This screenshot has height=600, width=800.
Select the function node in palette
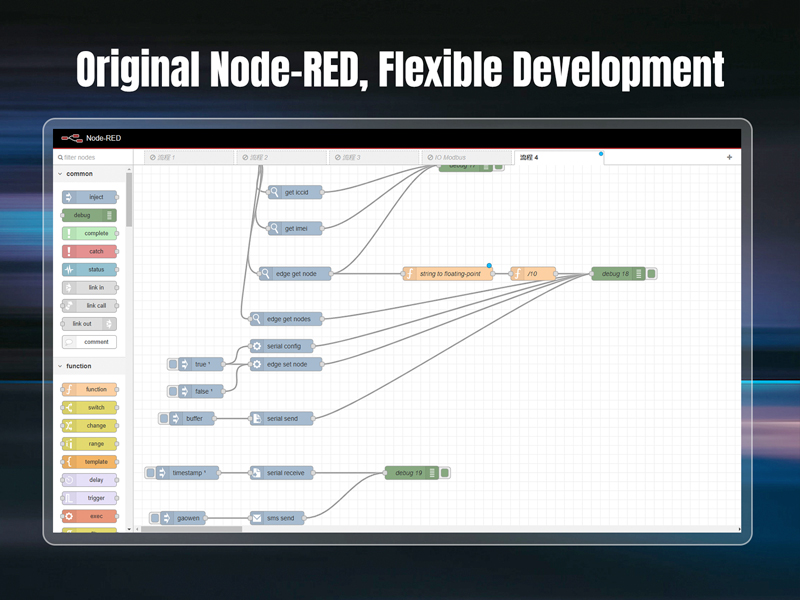pyautogui.click(x=90, y=389)
